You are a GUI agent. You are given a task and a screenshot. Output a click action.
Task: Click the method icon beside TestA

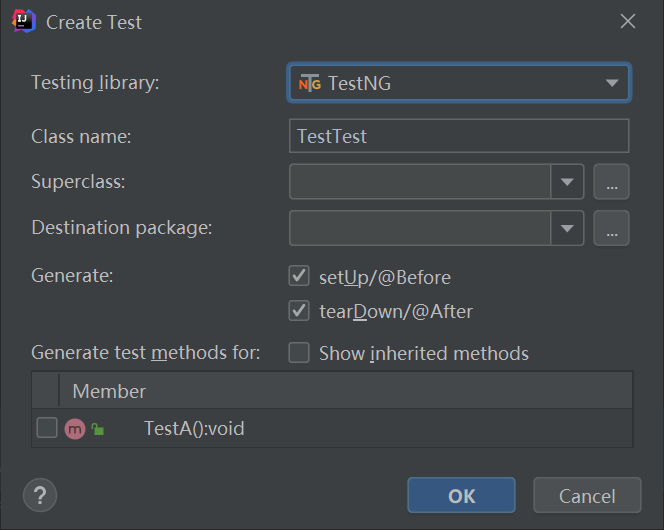point(75,429)
